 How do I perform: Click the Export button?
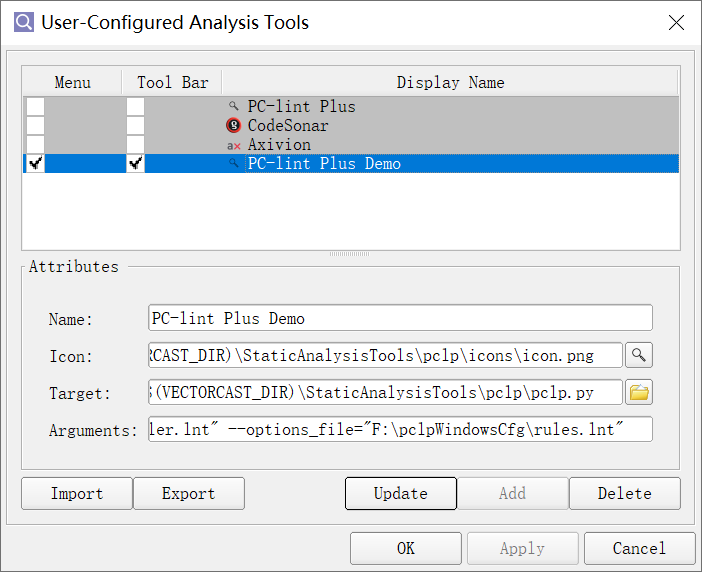coord(189,494)
